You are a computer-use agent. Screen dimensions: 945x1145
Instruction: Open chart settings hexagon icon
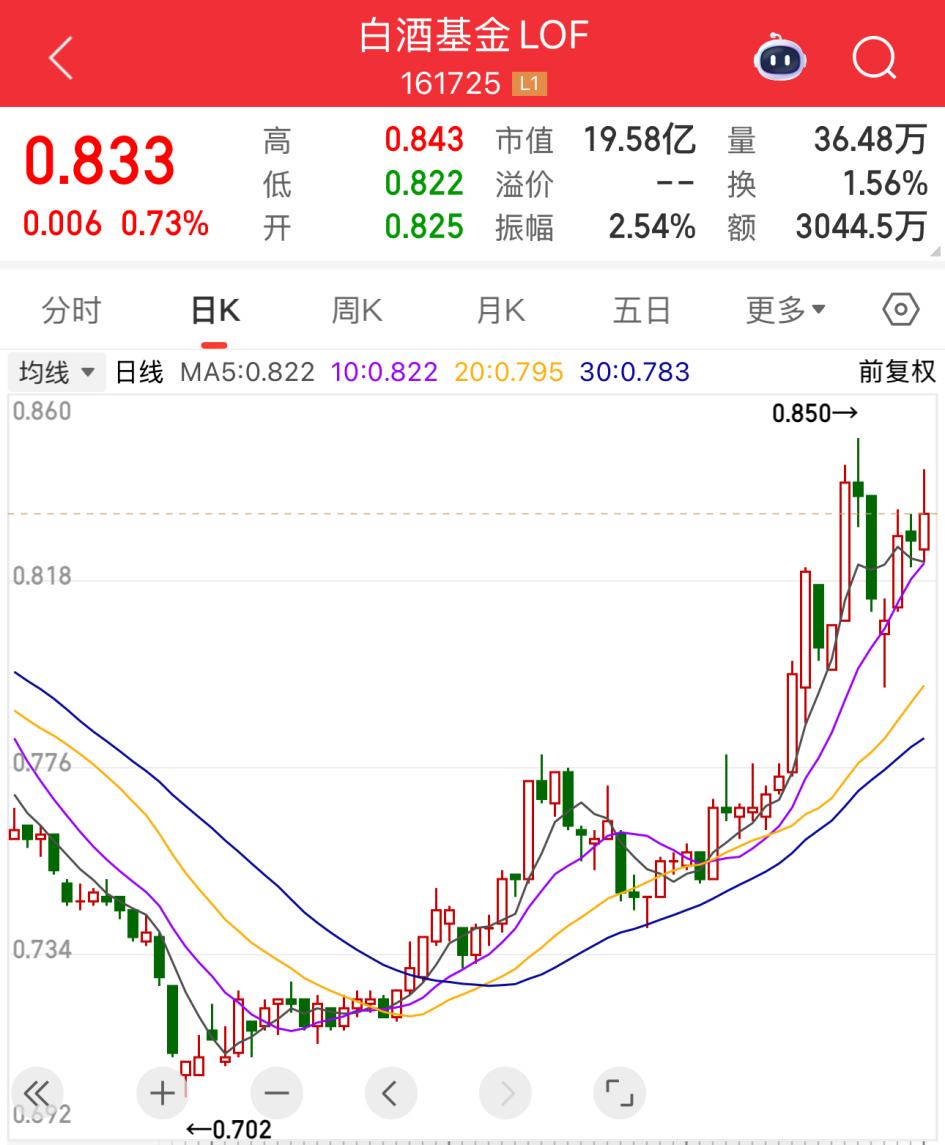900,310
